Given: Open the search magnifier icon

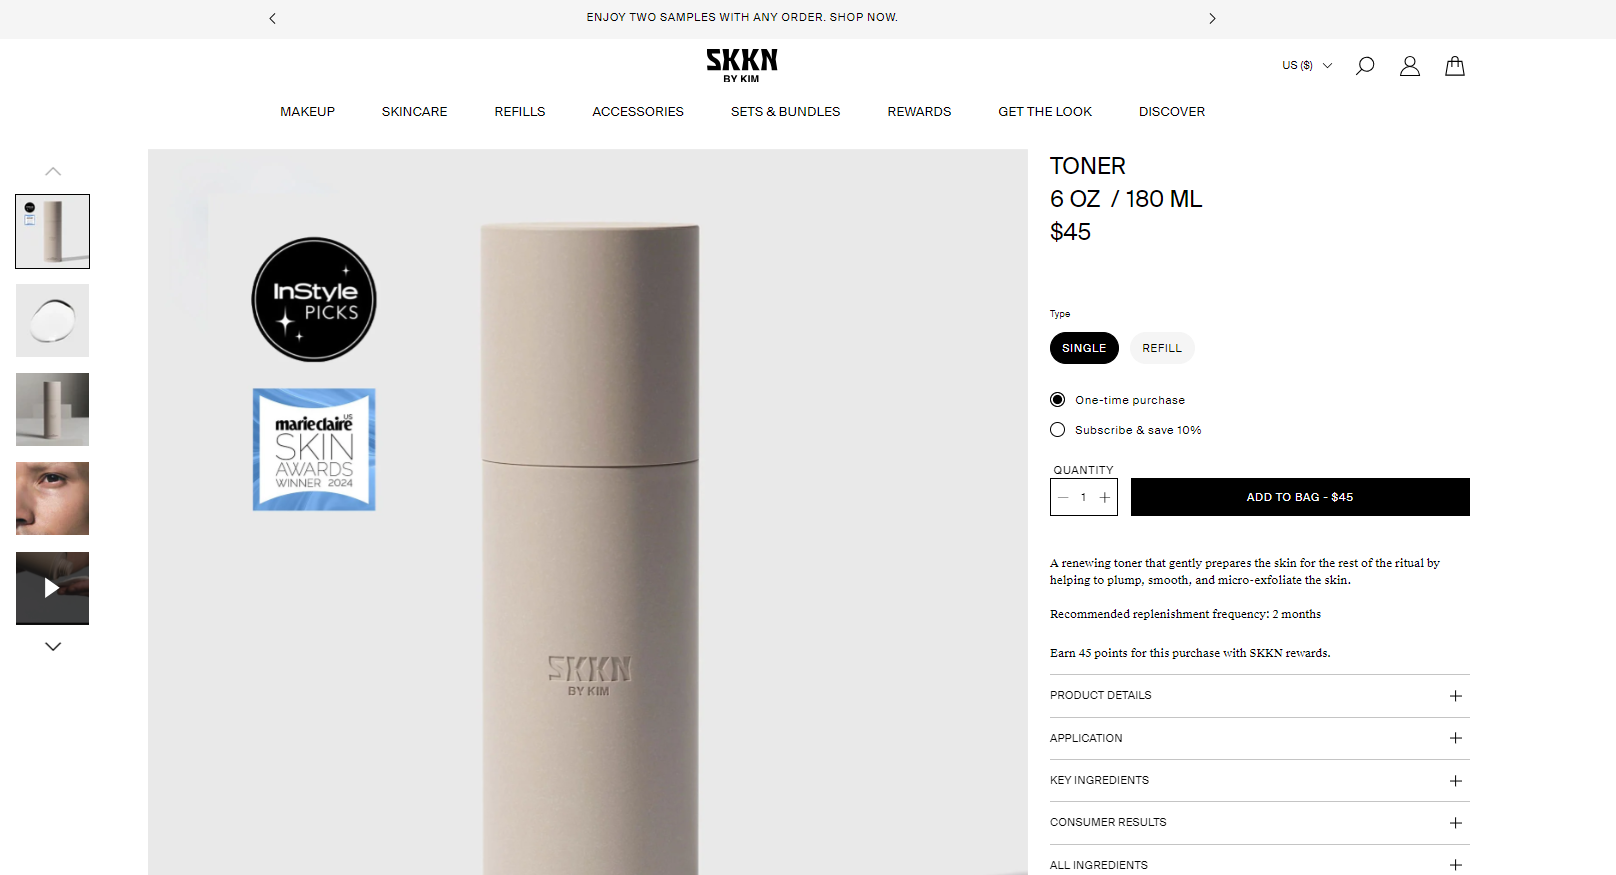Looking at the screenshot, I should tap(1365, 66).
